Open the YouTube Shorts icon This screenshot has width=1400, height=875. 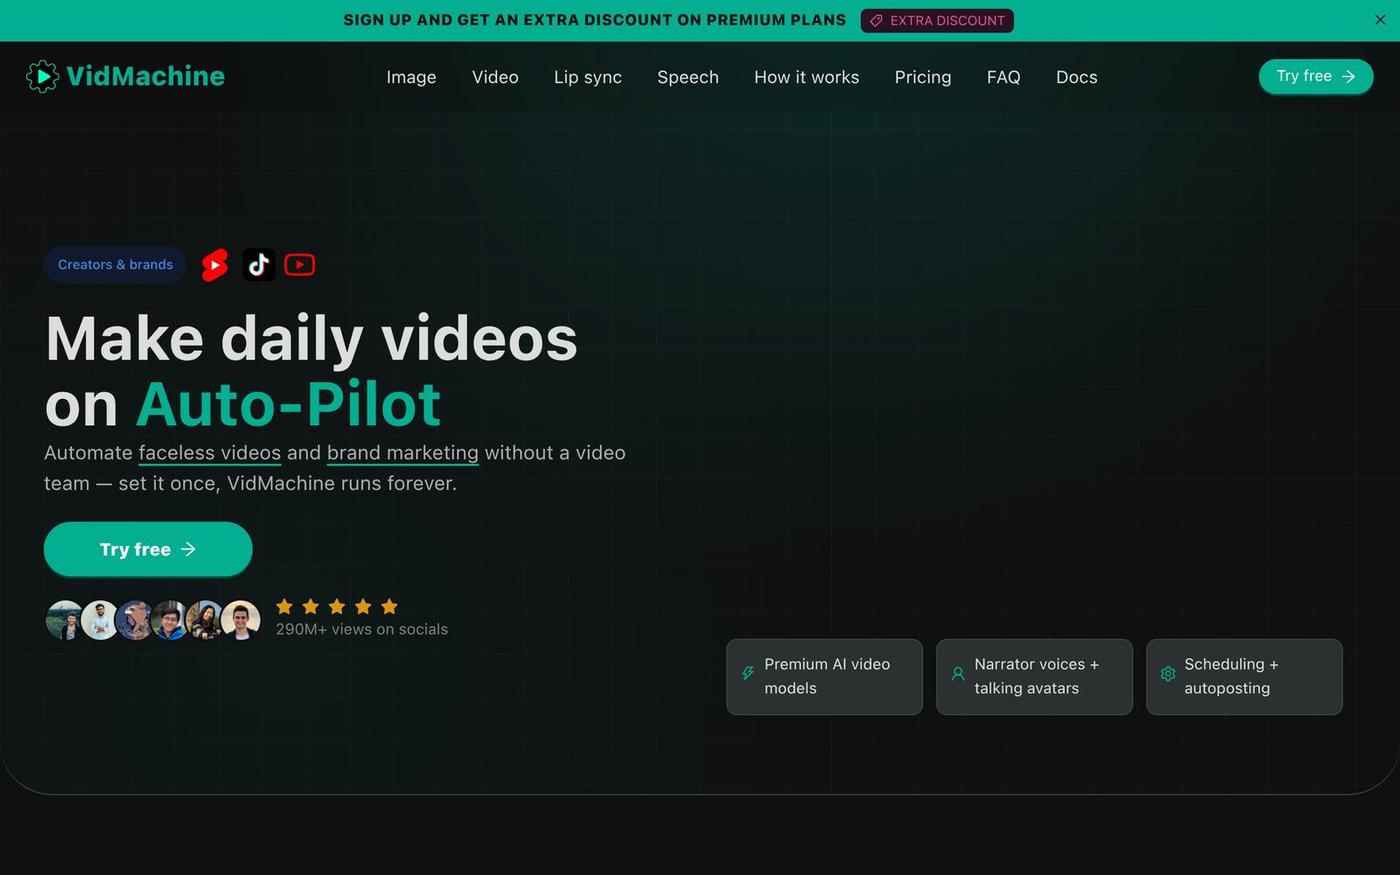(x=215, y=265)
